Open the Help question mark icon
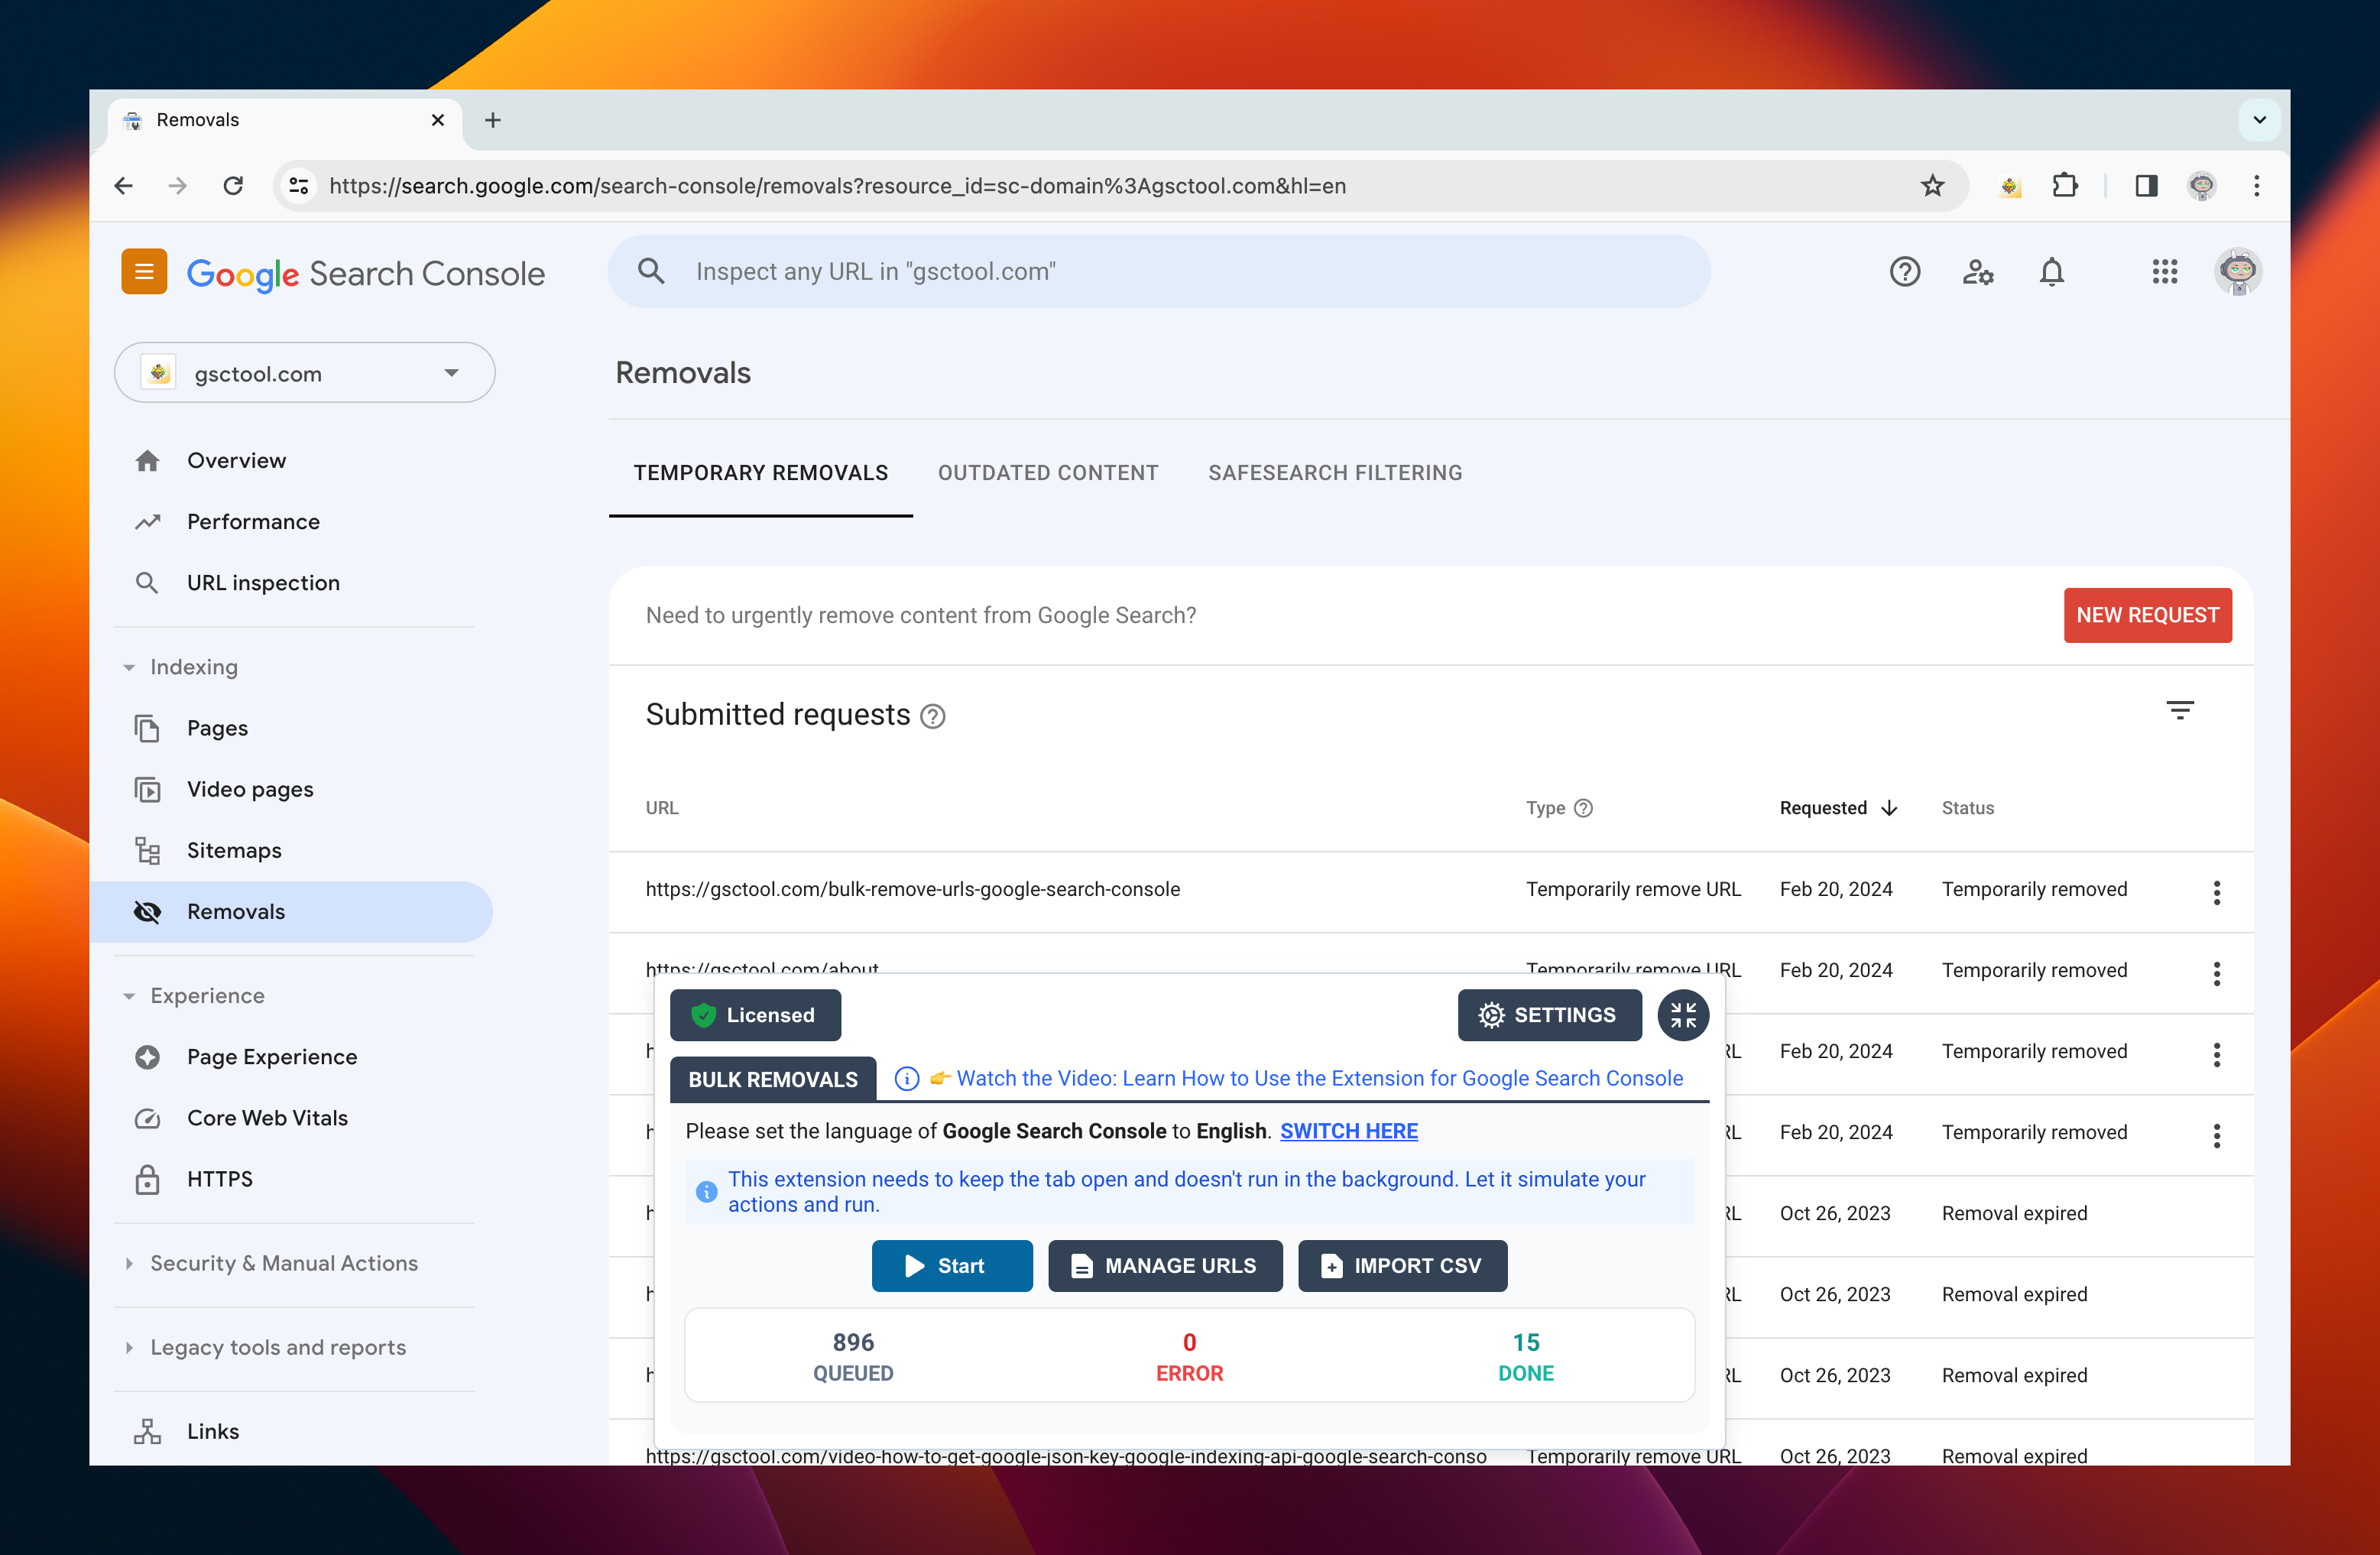This screenshot has width=2380, height=1555. point(1904,272)
